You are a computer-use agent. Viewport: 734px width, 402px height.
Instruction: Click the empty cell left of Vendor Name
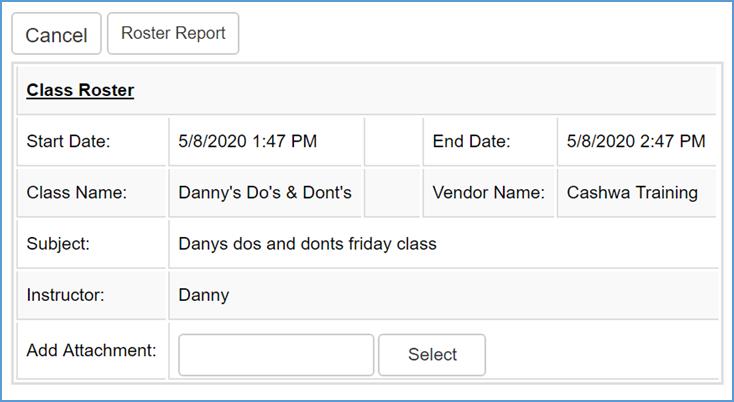tap(392, 192)
